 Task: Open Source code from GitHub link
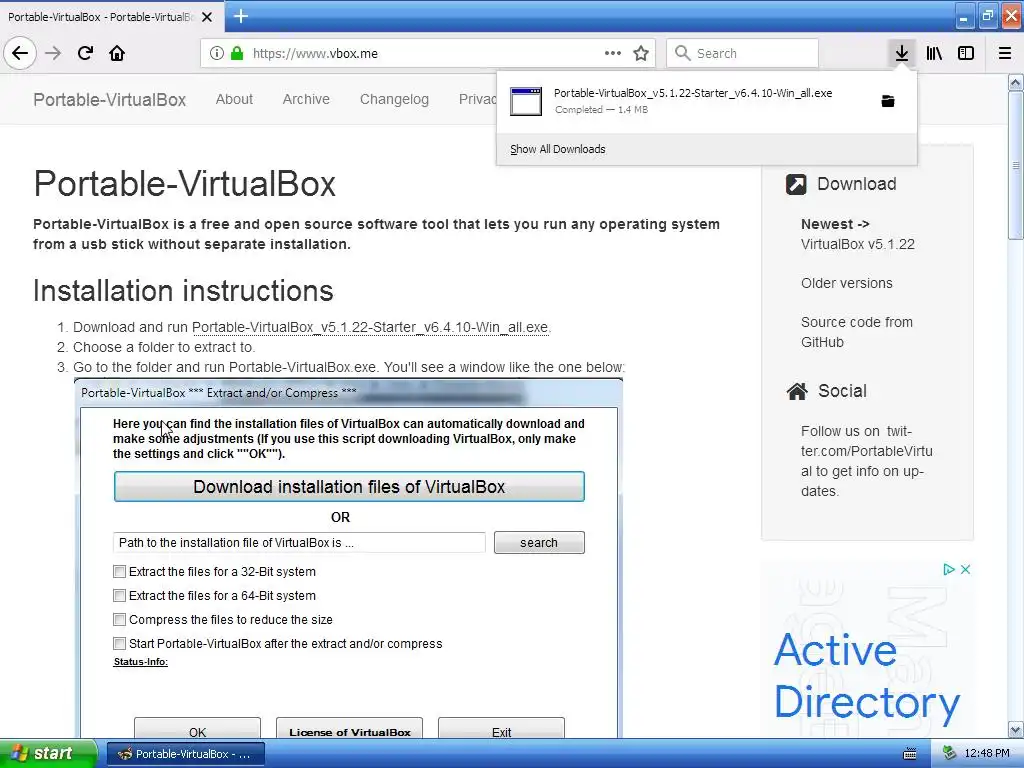(857, 332)
